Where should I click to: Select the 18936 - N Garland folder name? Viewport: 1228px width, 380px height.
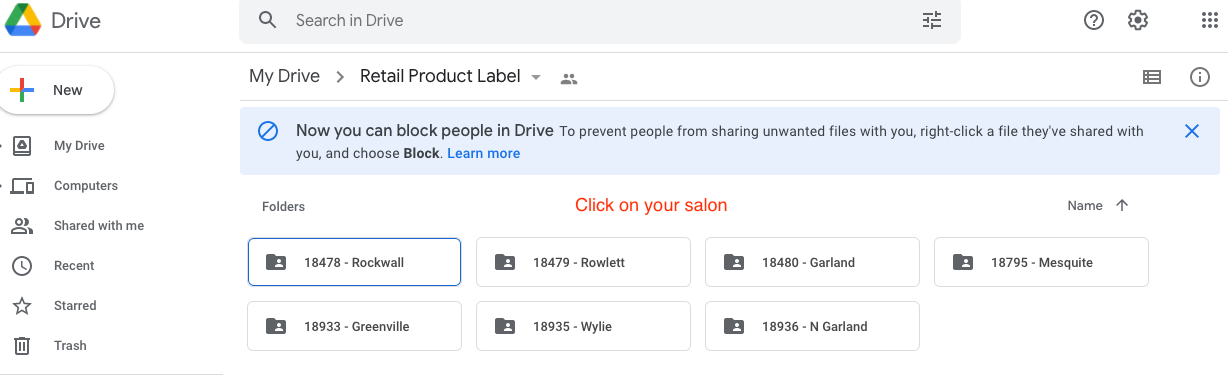[815, 326]
